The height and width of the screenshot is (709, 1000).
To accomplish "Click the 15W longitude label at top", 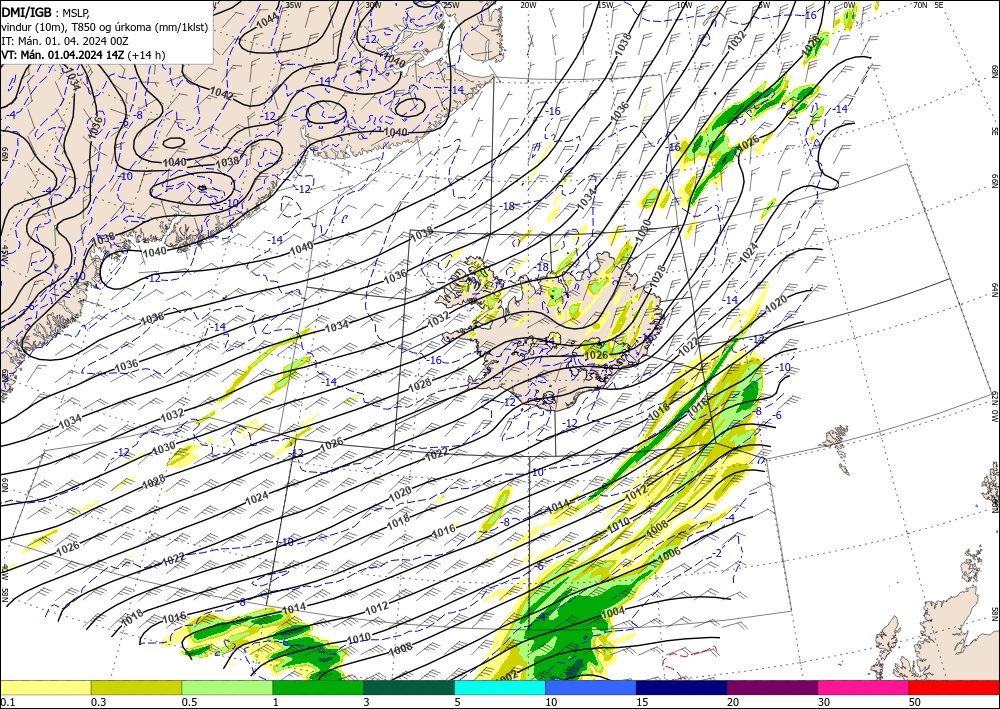I will pos(605,5).
